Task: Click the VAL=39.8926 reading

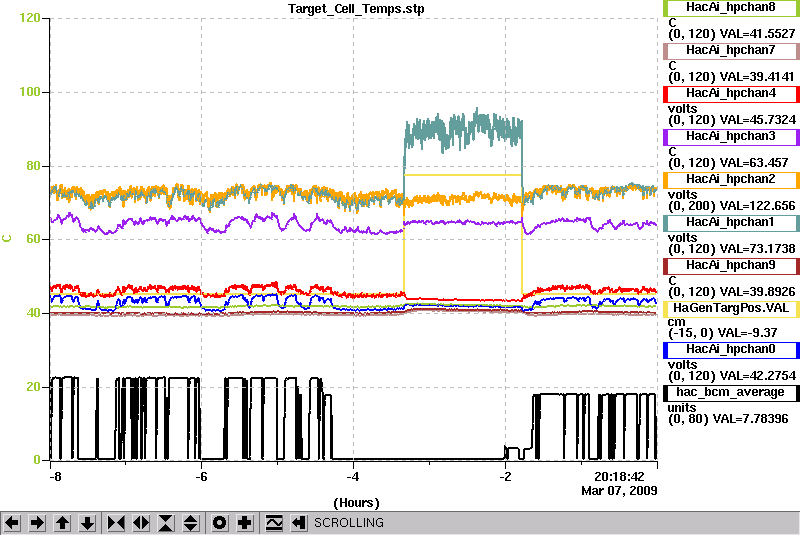Action: pos(757,292)
